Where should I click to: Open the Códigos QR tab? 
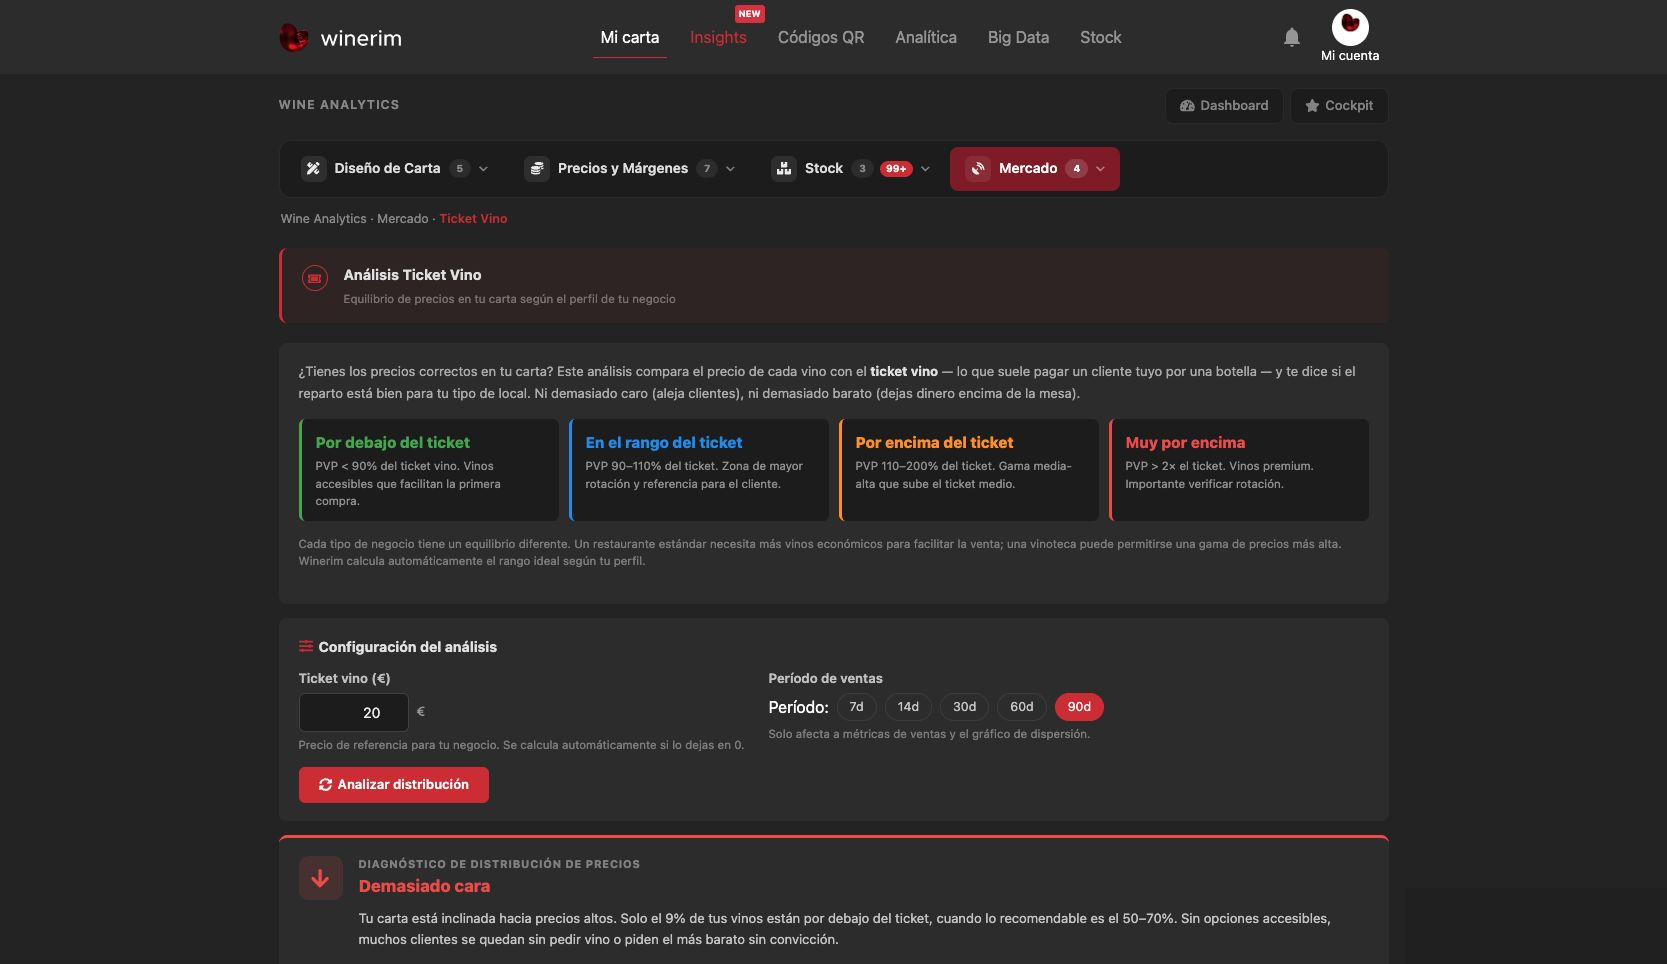821,38
